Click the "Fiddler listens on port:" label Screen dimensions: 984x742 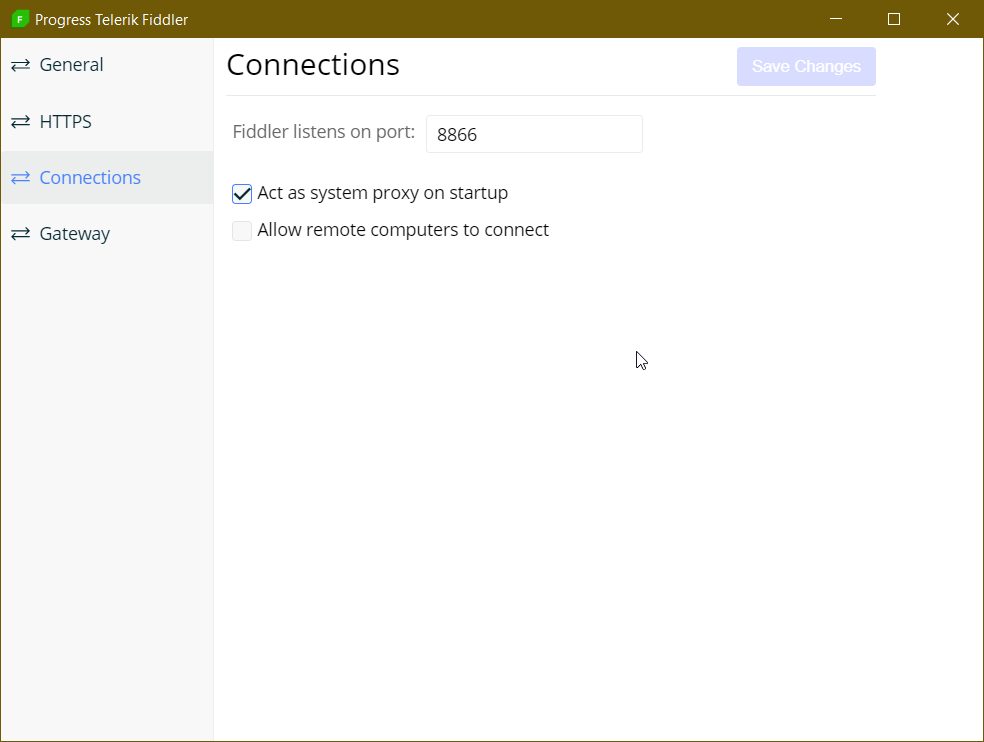(x=323, y=132)
